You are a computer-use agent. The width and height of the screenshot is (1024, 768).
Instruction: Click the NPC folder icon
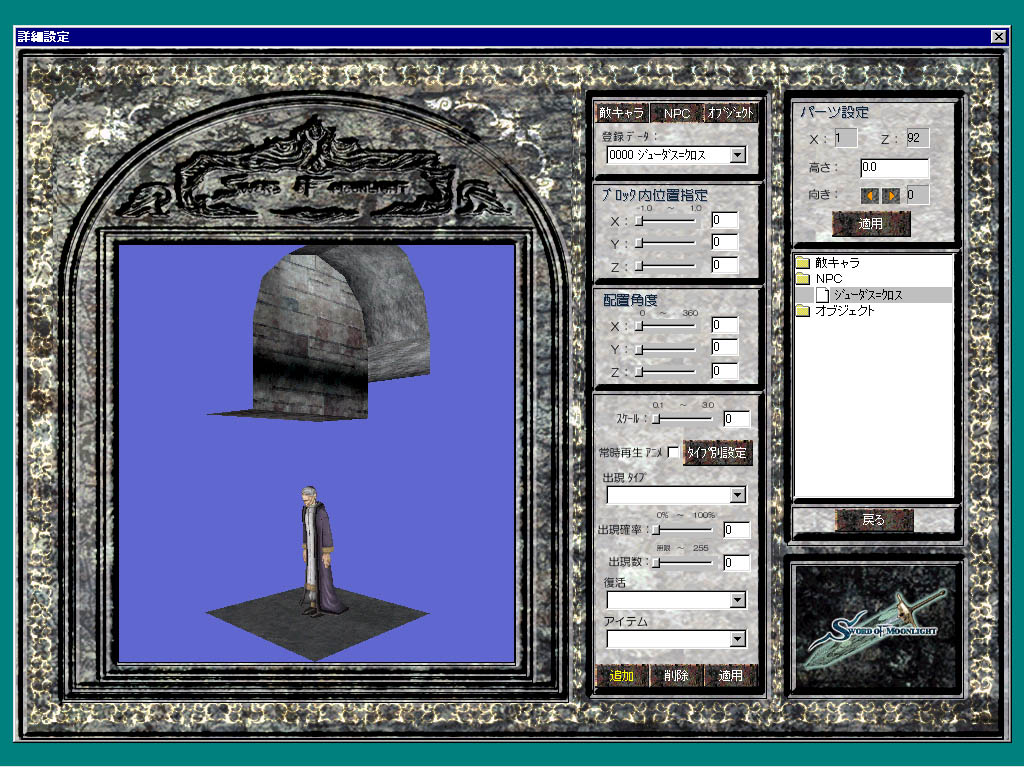[x=803, y=279]
